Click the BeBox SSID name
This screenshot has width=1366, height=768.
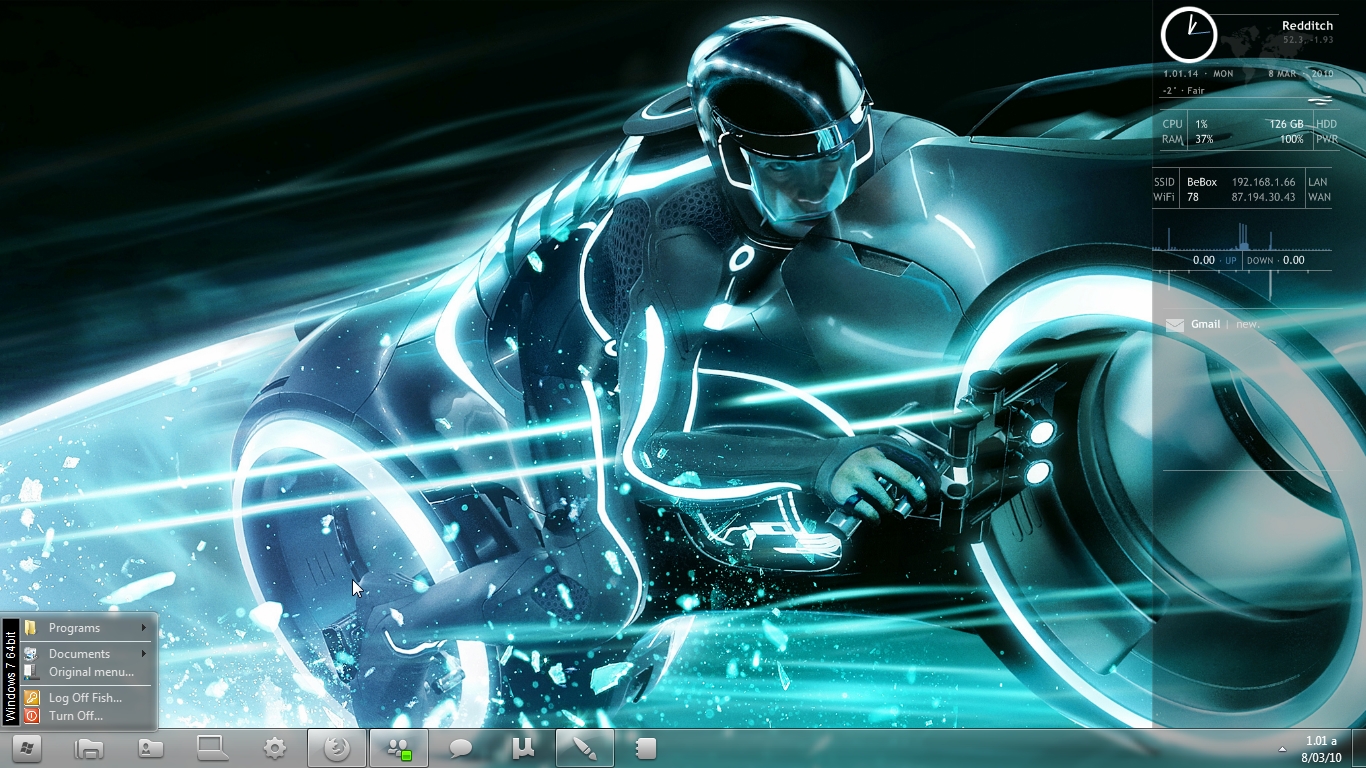pyautogui.click(x=1202, y=182)
